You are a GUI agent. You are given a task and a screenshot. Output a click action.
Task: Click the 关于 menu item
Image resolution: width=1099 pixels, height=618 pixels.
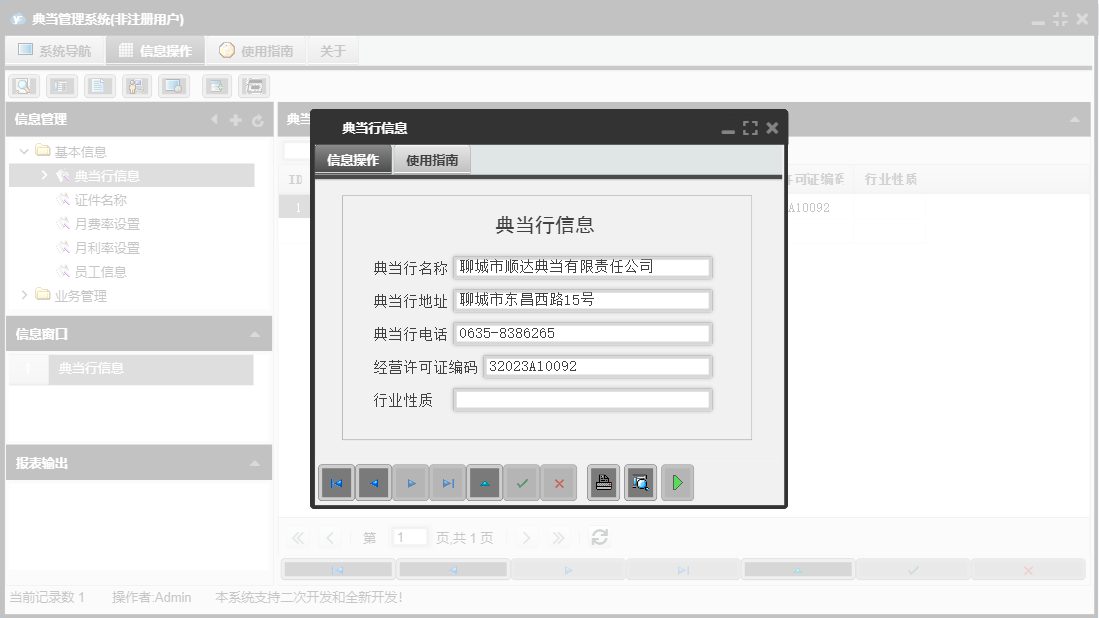pos(332,48)
